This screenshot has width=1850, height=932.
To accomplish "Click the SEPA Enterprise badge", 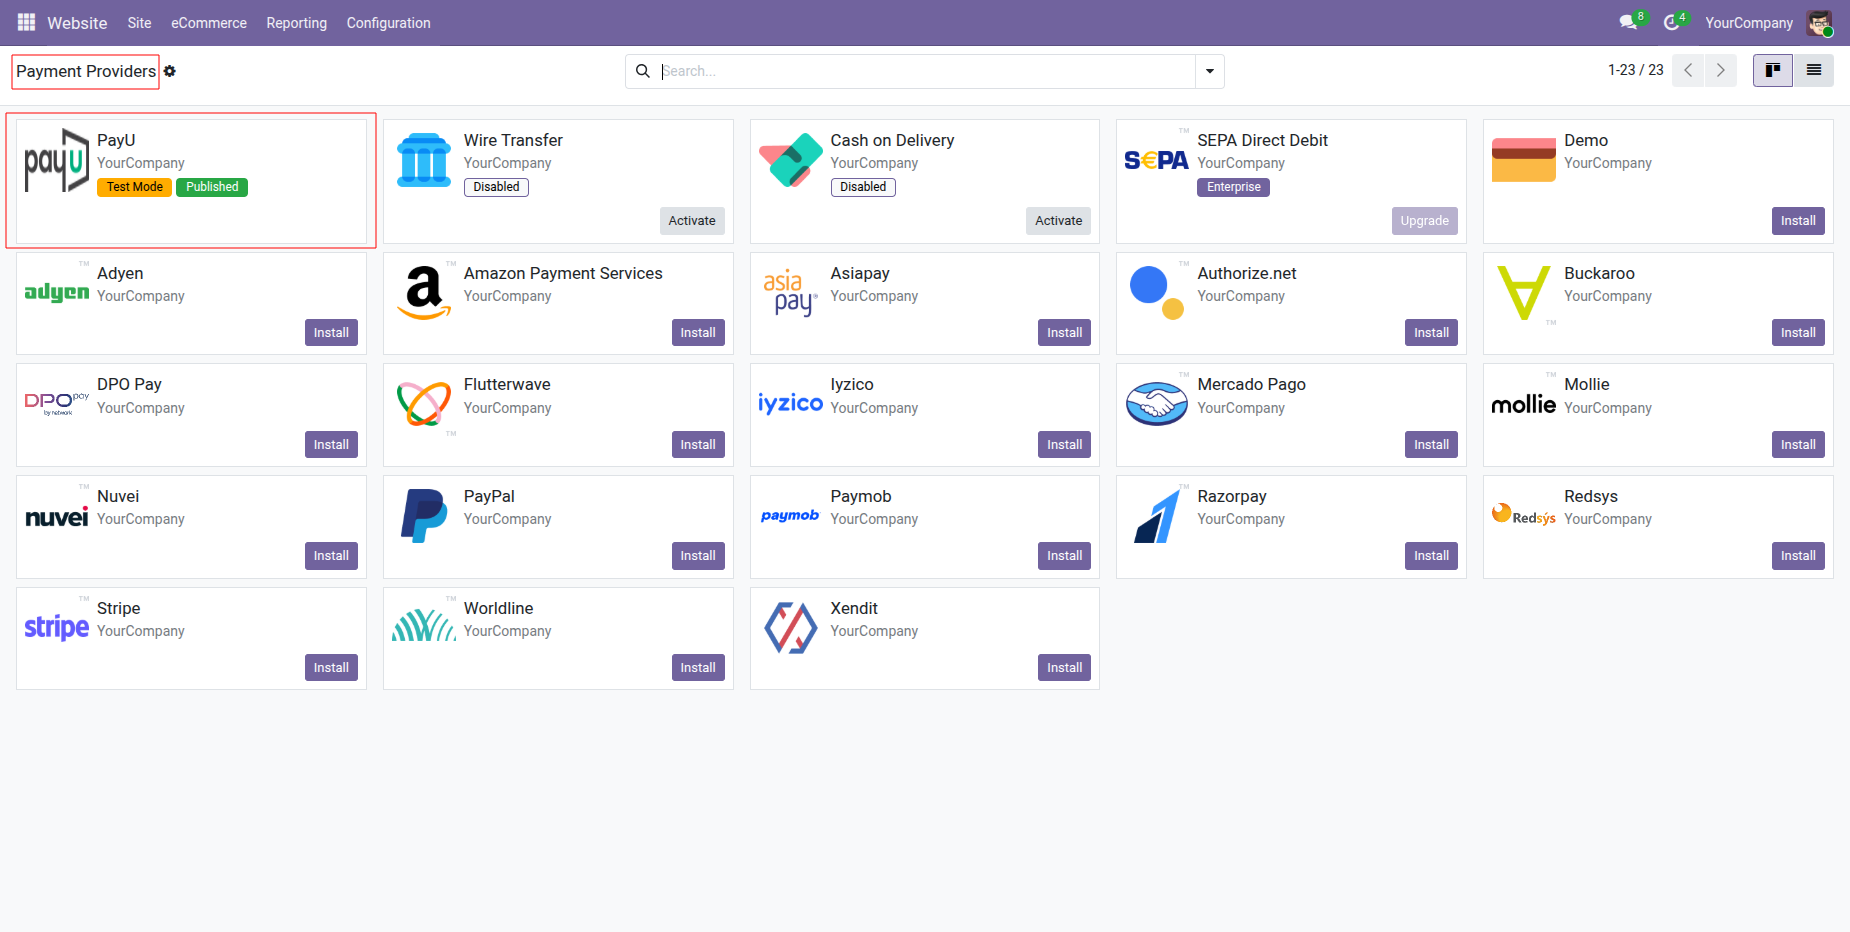I will pyautogui.click(x=1233, y=187).
